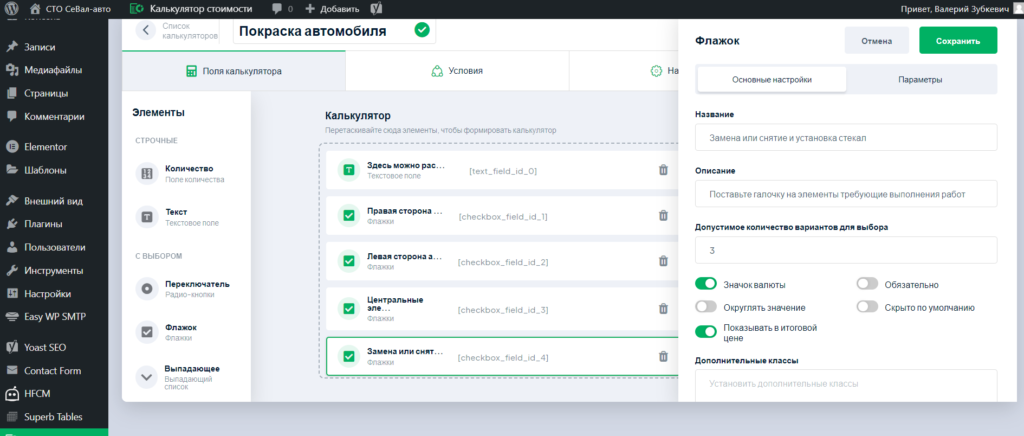Click the Страницы pages icon
This screenshot has width=1024, height=436.
[12, 93]
